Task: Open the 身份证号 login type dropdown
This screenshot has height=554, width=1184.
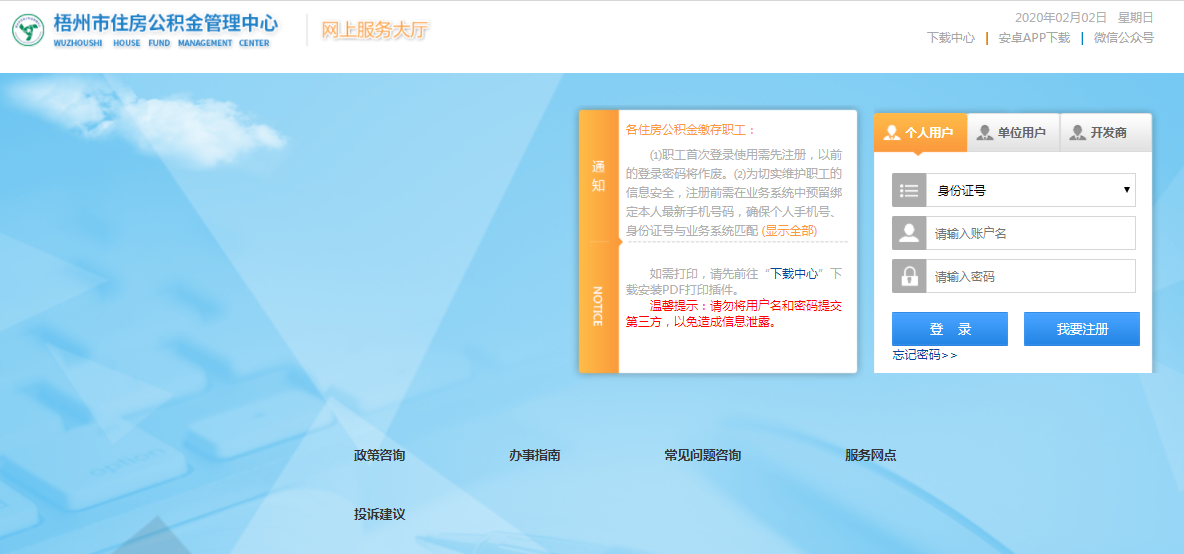Action: (1031, 190)
